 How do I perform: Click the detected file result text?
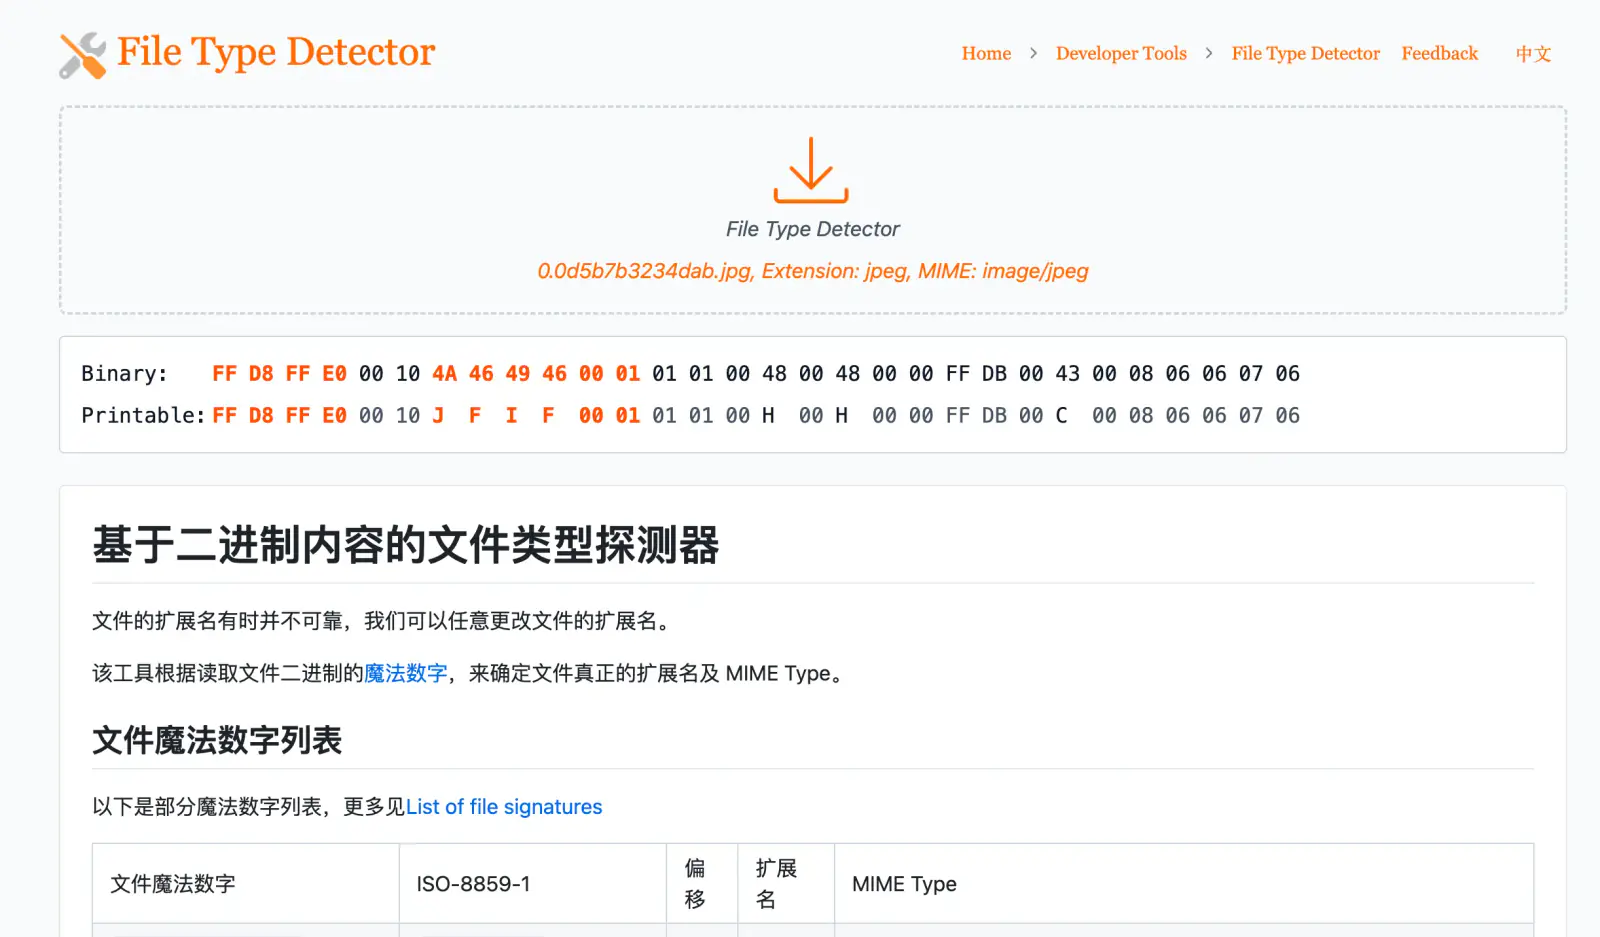coord(813,271)
